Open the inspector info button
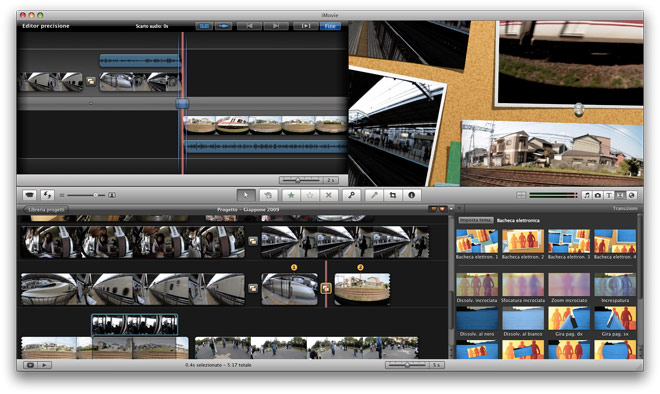This screenshot has height=394, width=660. pos(412,195)
